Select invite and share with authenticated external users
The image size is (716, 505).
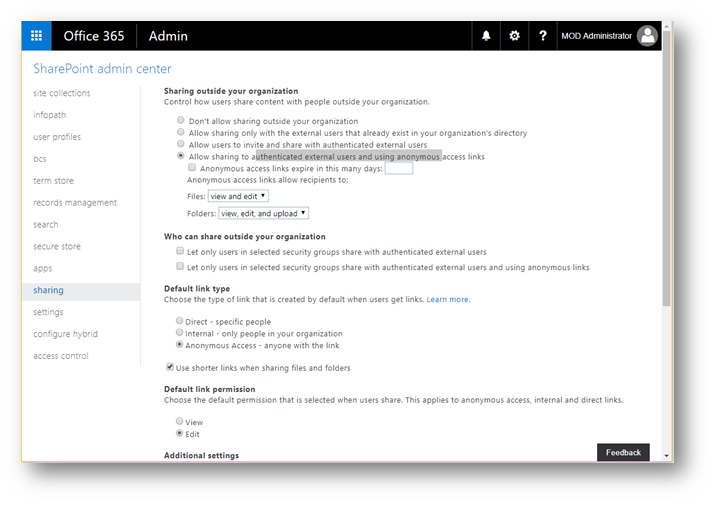pyautogui.click(x=181, y=144)
